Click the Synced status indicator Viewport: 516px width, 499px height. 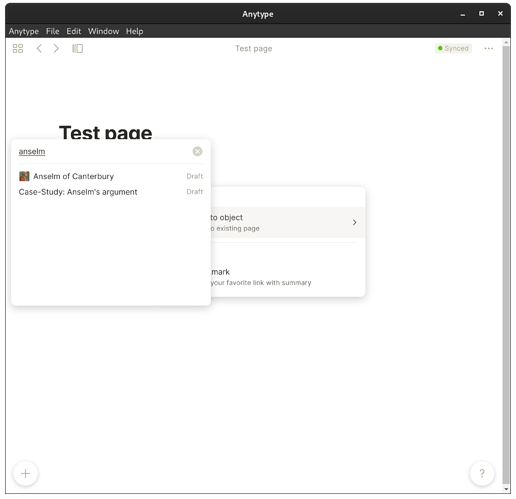tap(453, 49)
